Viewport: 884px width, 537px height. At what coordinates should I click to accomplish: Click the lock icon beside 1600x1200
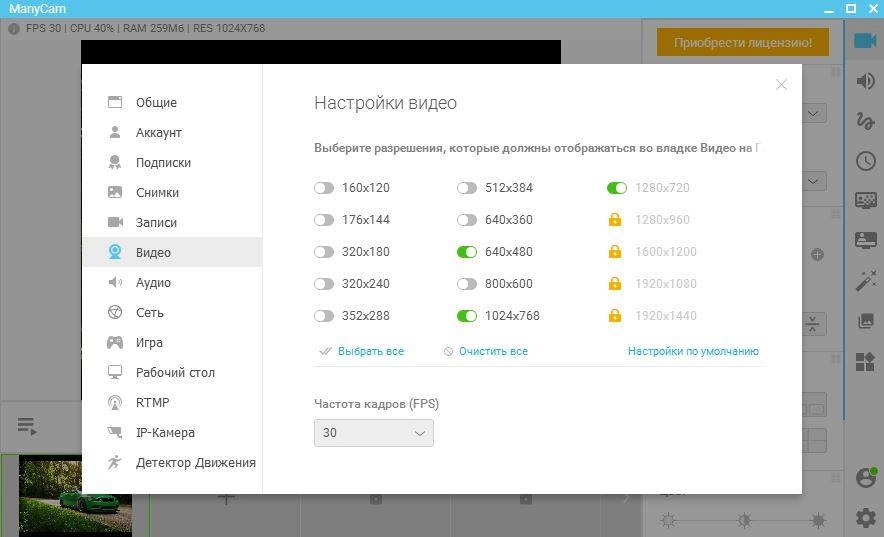[615, 252]
